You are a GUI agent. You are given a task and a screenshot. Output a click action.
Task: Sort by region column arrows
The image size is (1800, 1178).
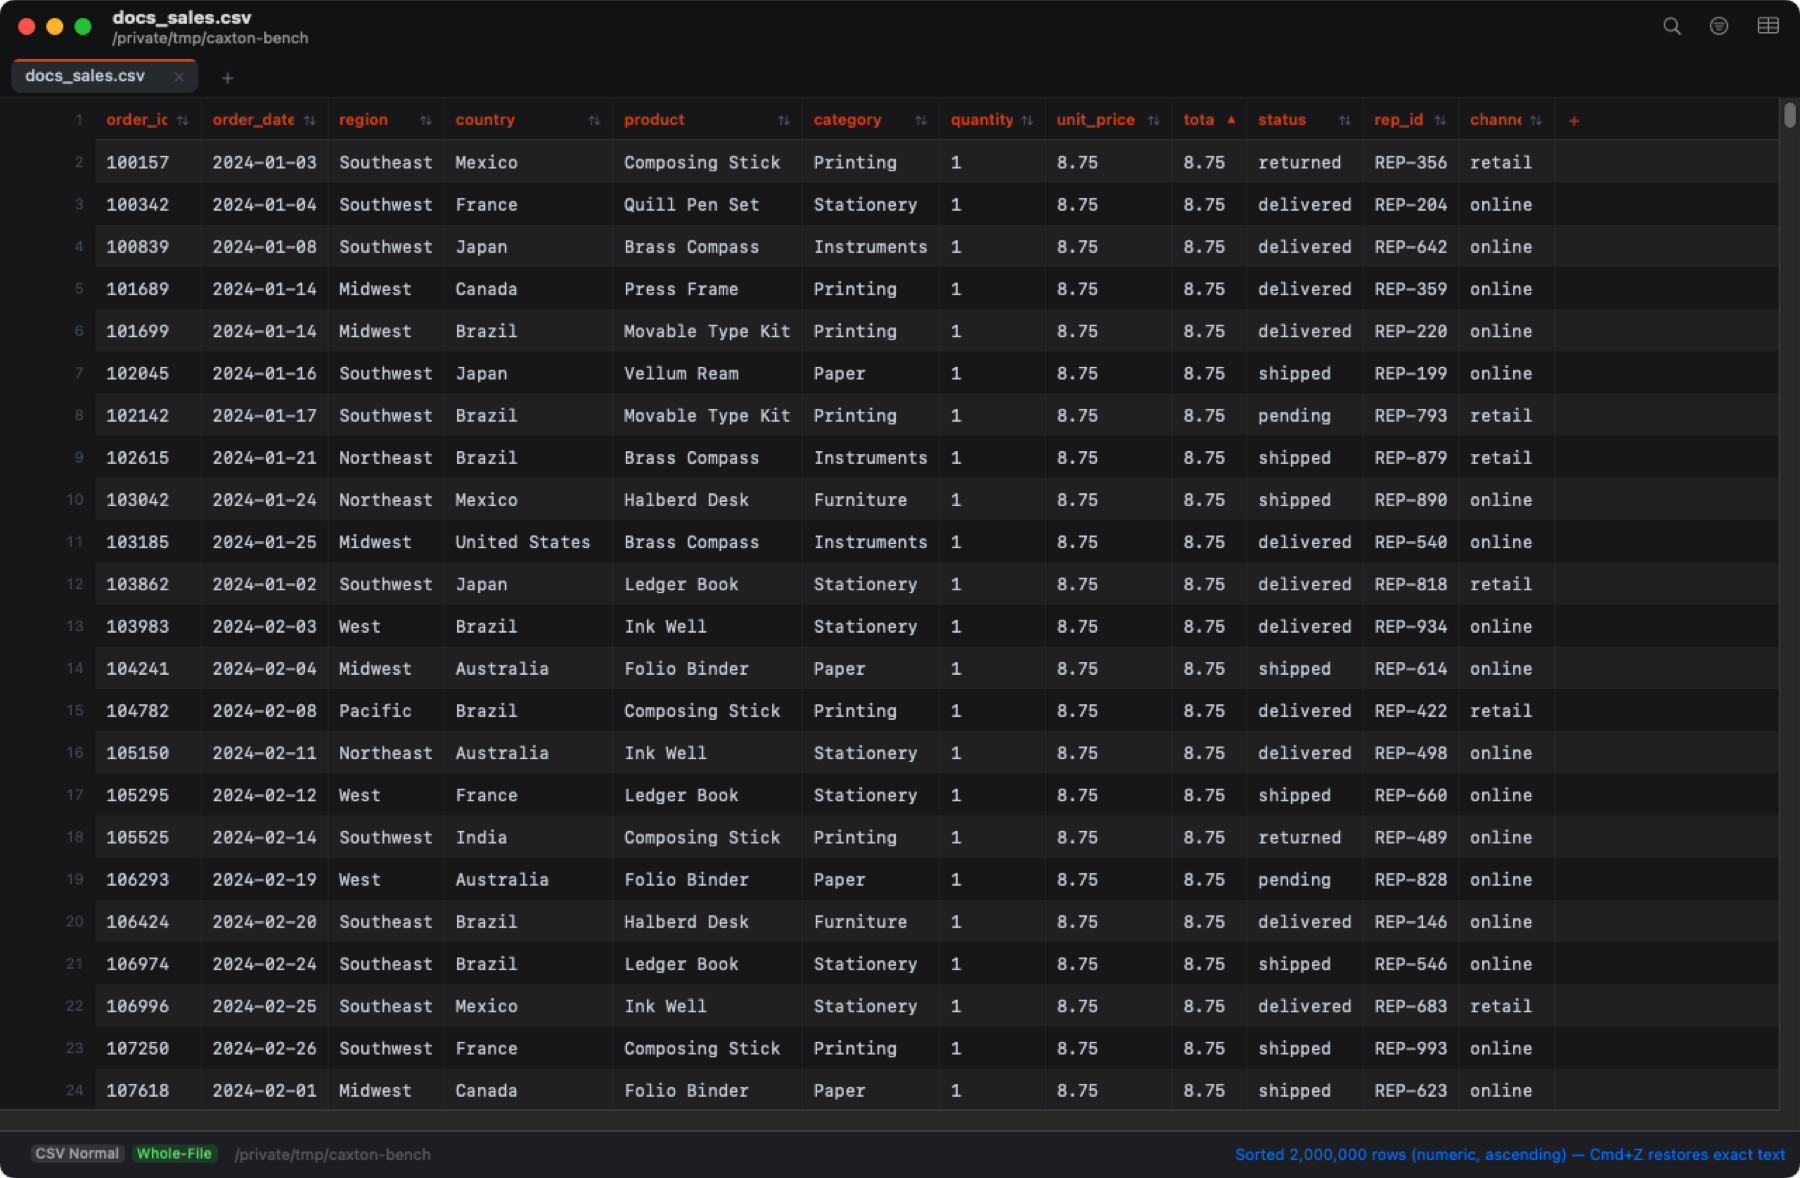[426, 120]
